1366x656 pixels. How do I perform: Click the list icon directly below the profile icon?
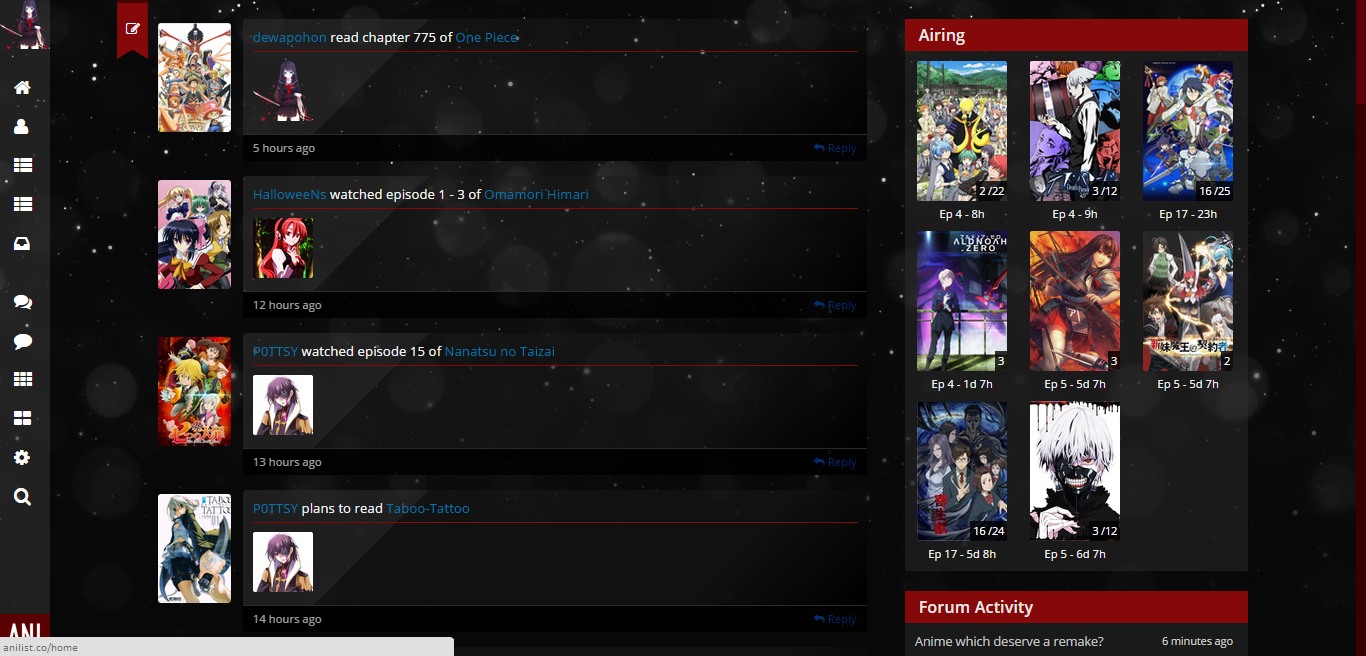coord(22,166)
